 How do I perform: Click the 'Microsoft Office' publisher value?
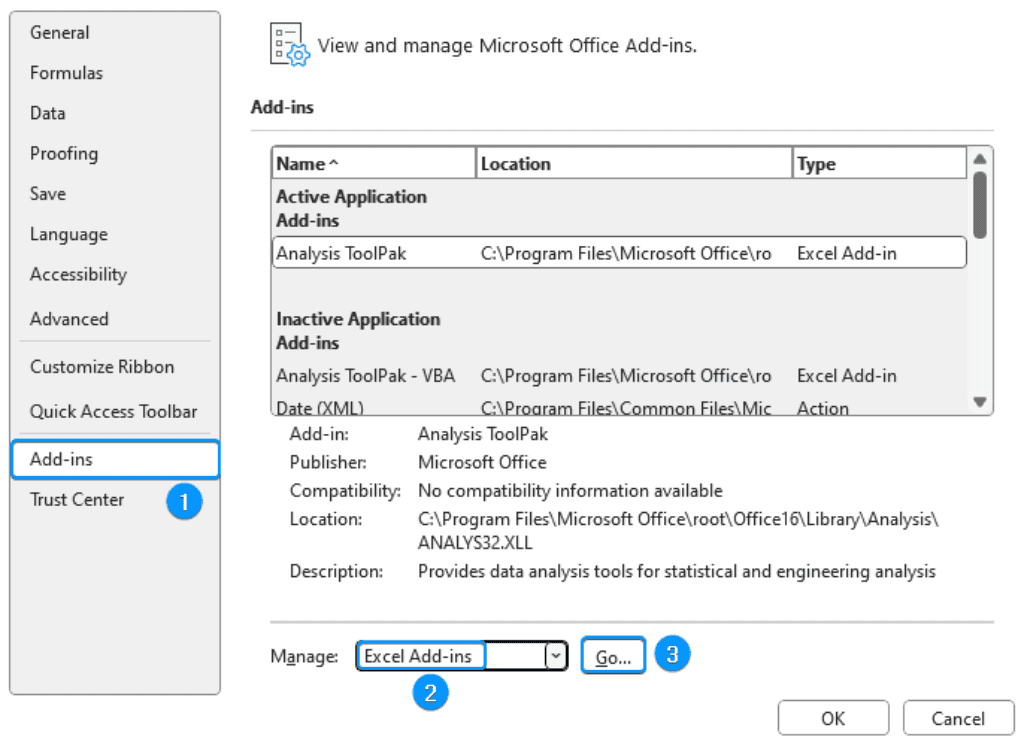[x=482, y=462]
